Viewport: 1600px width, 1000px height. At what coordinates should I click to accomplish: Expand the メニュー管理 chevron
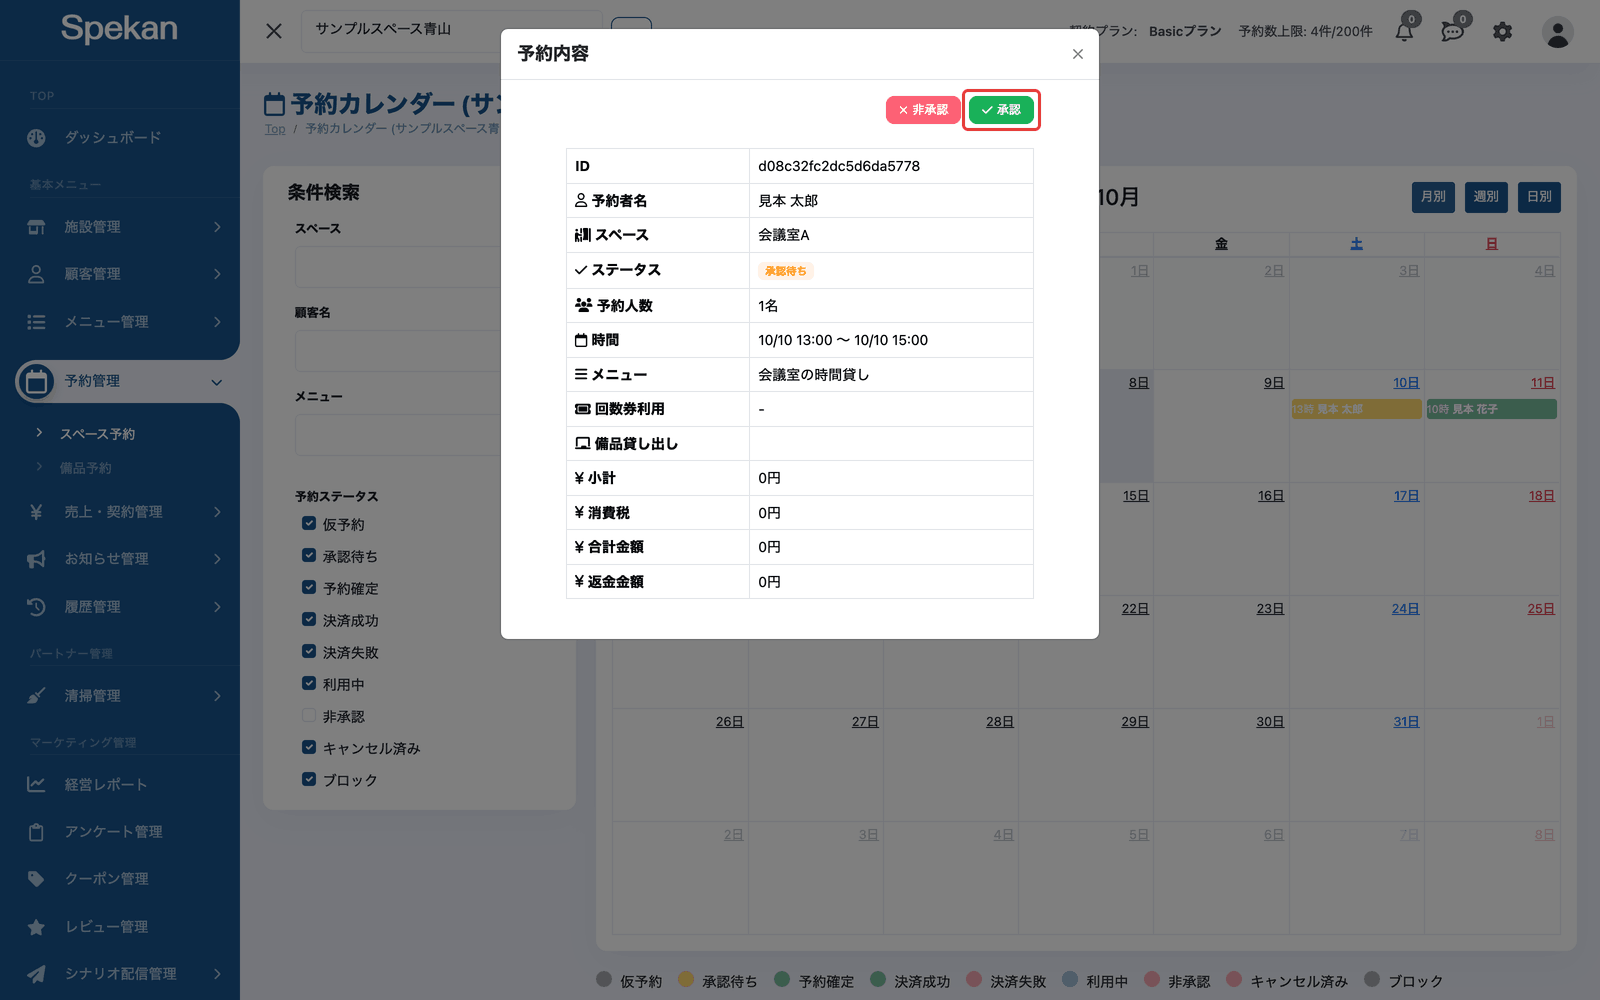(217, 322)
